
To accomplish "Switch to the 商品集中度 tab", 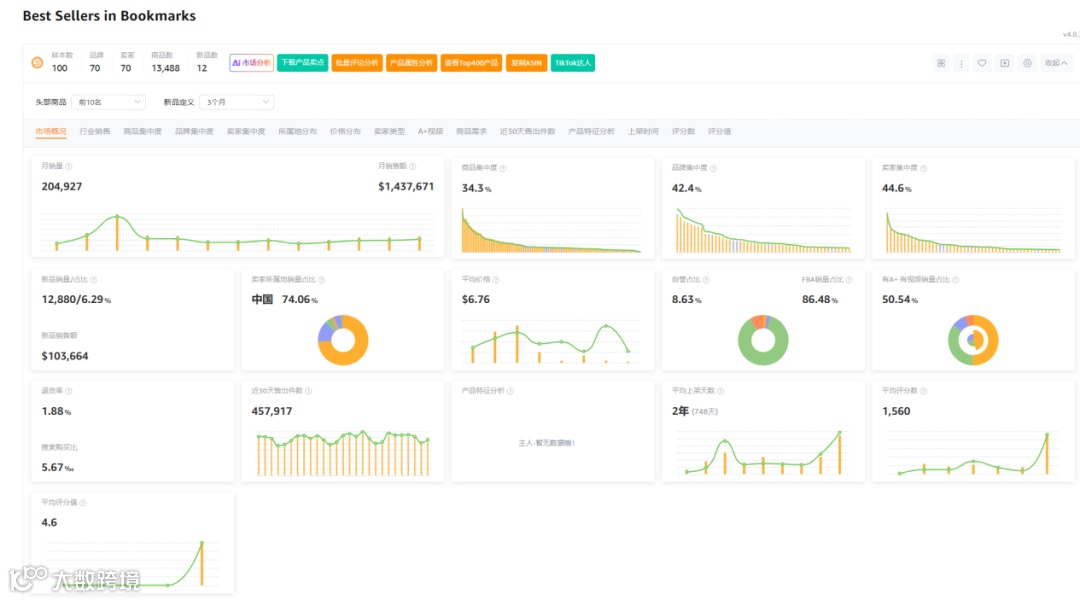I will pos(143,131).
